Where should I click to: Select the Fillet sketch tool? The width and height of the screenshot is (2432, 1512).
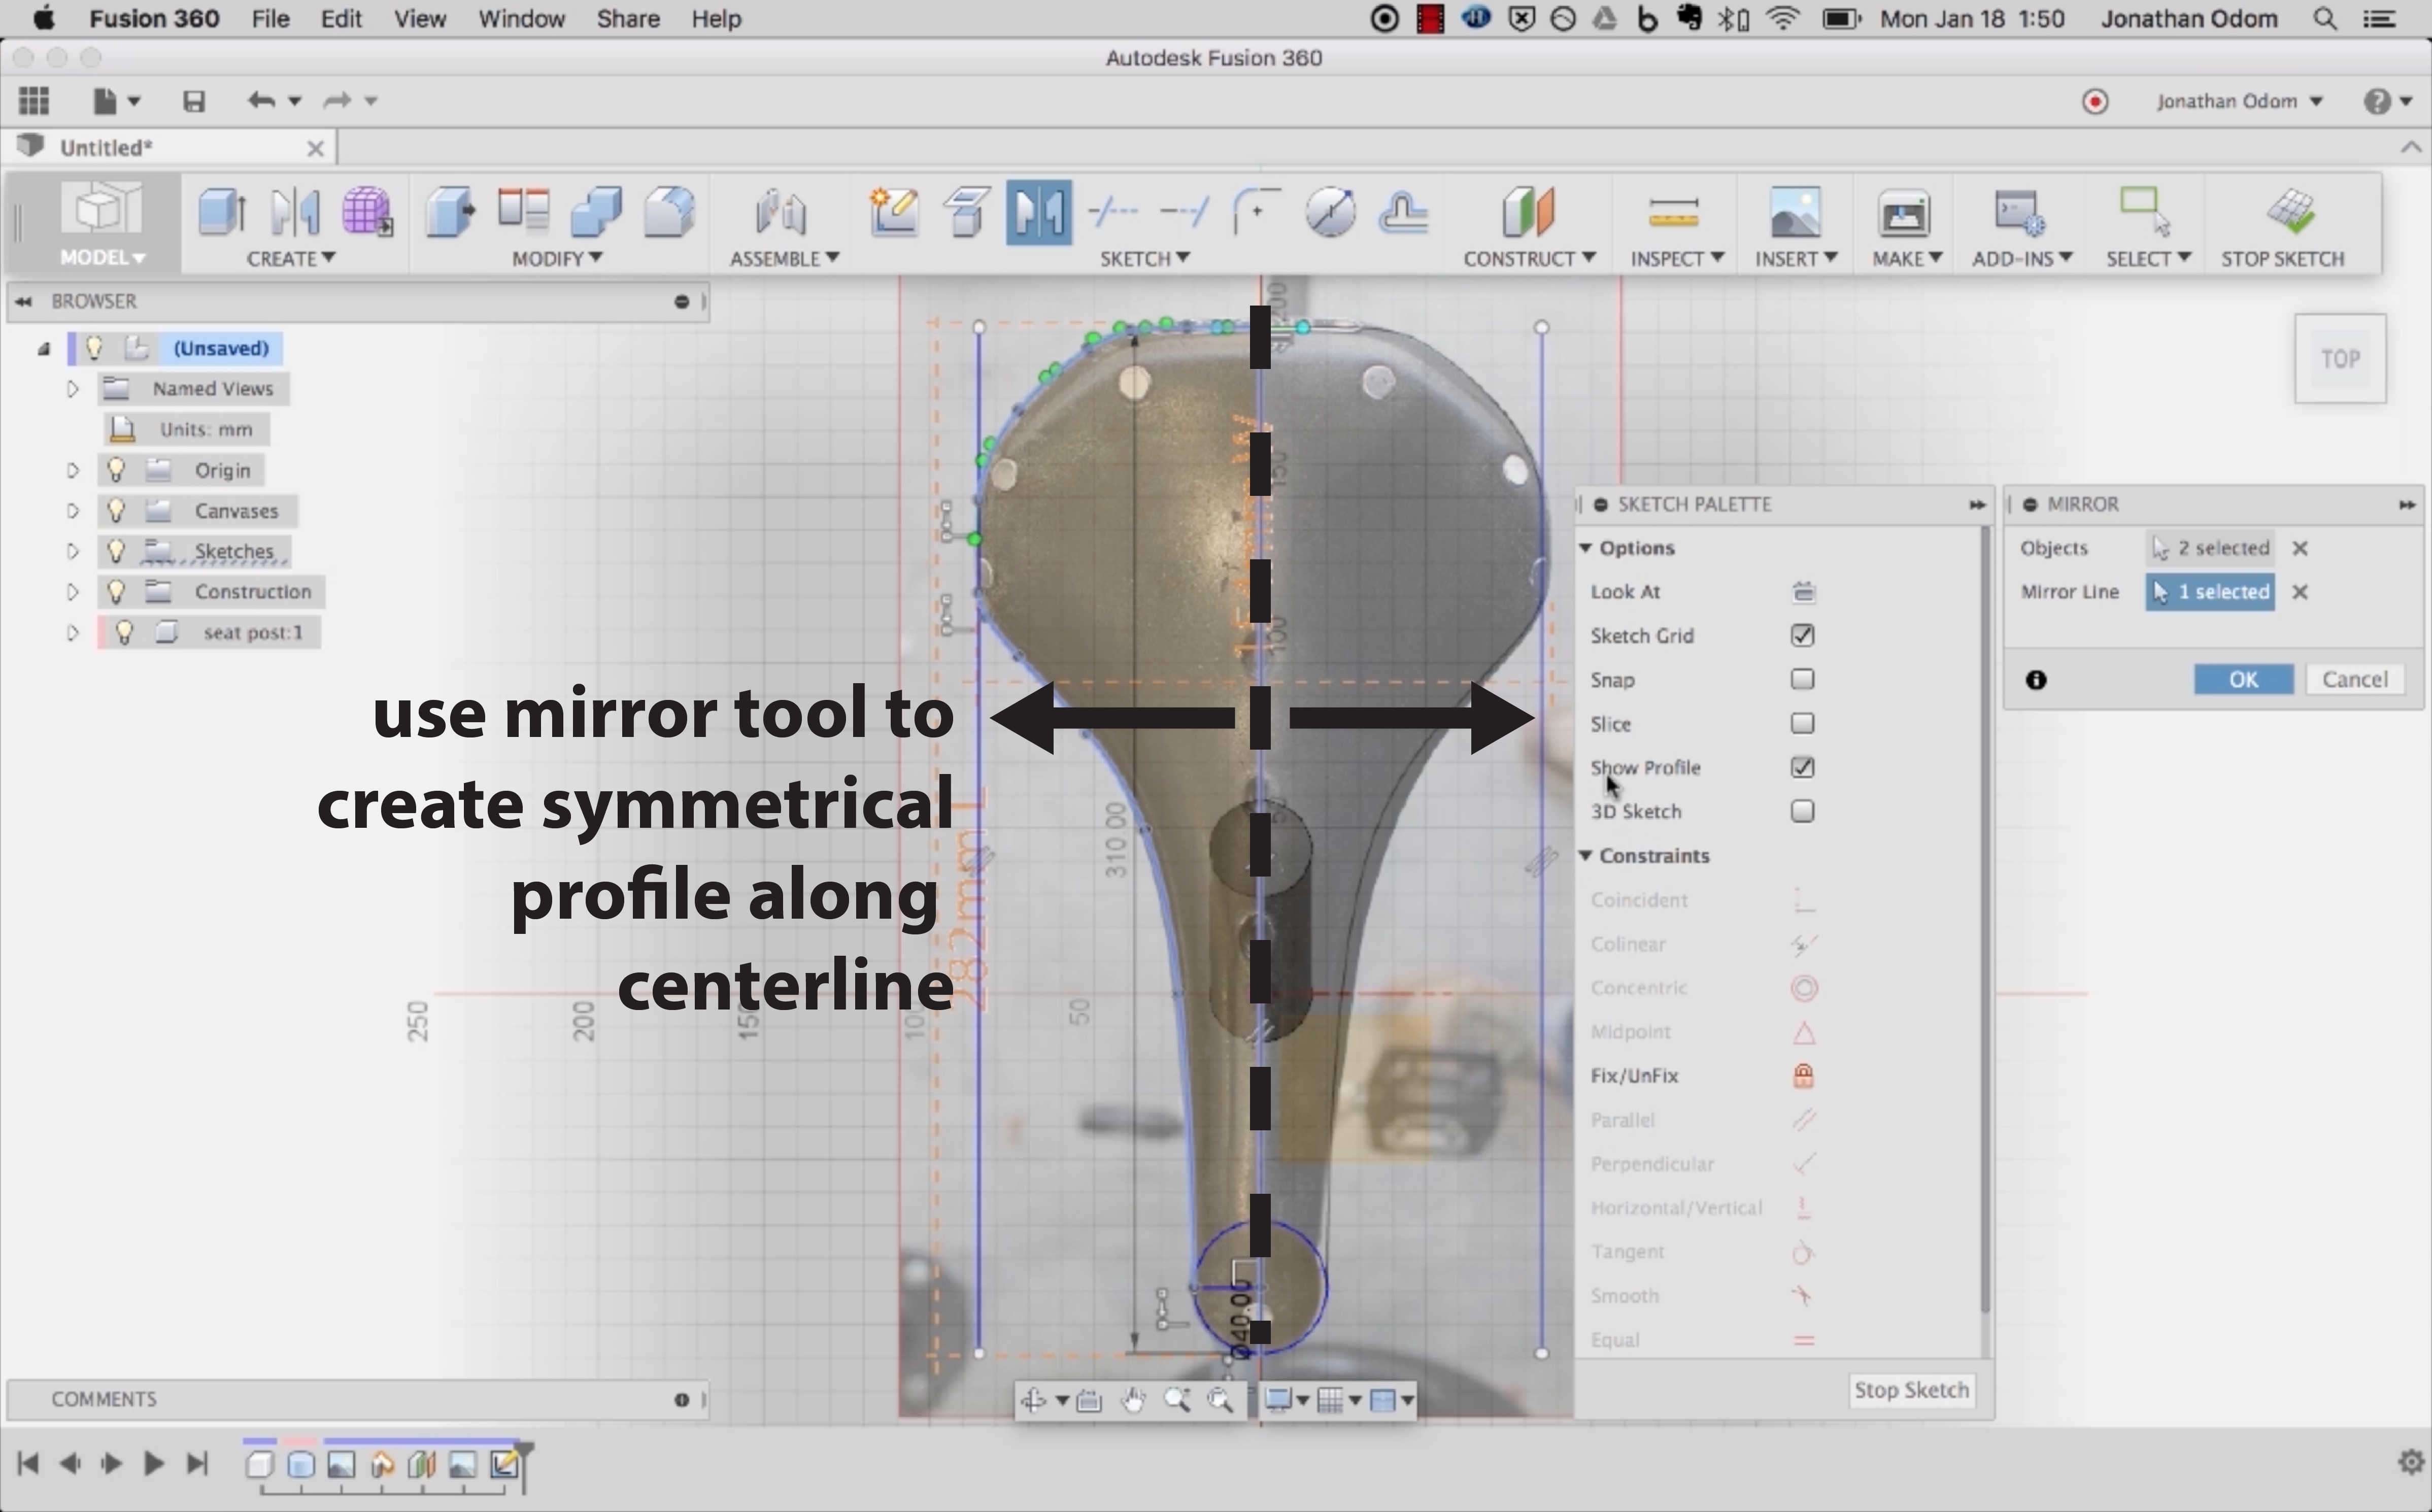pos(1256,212)
